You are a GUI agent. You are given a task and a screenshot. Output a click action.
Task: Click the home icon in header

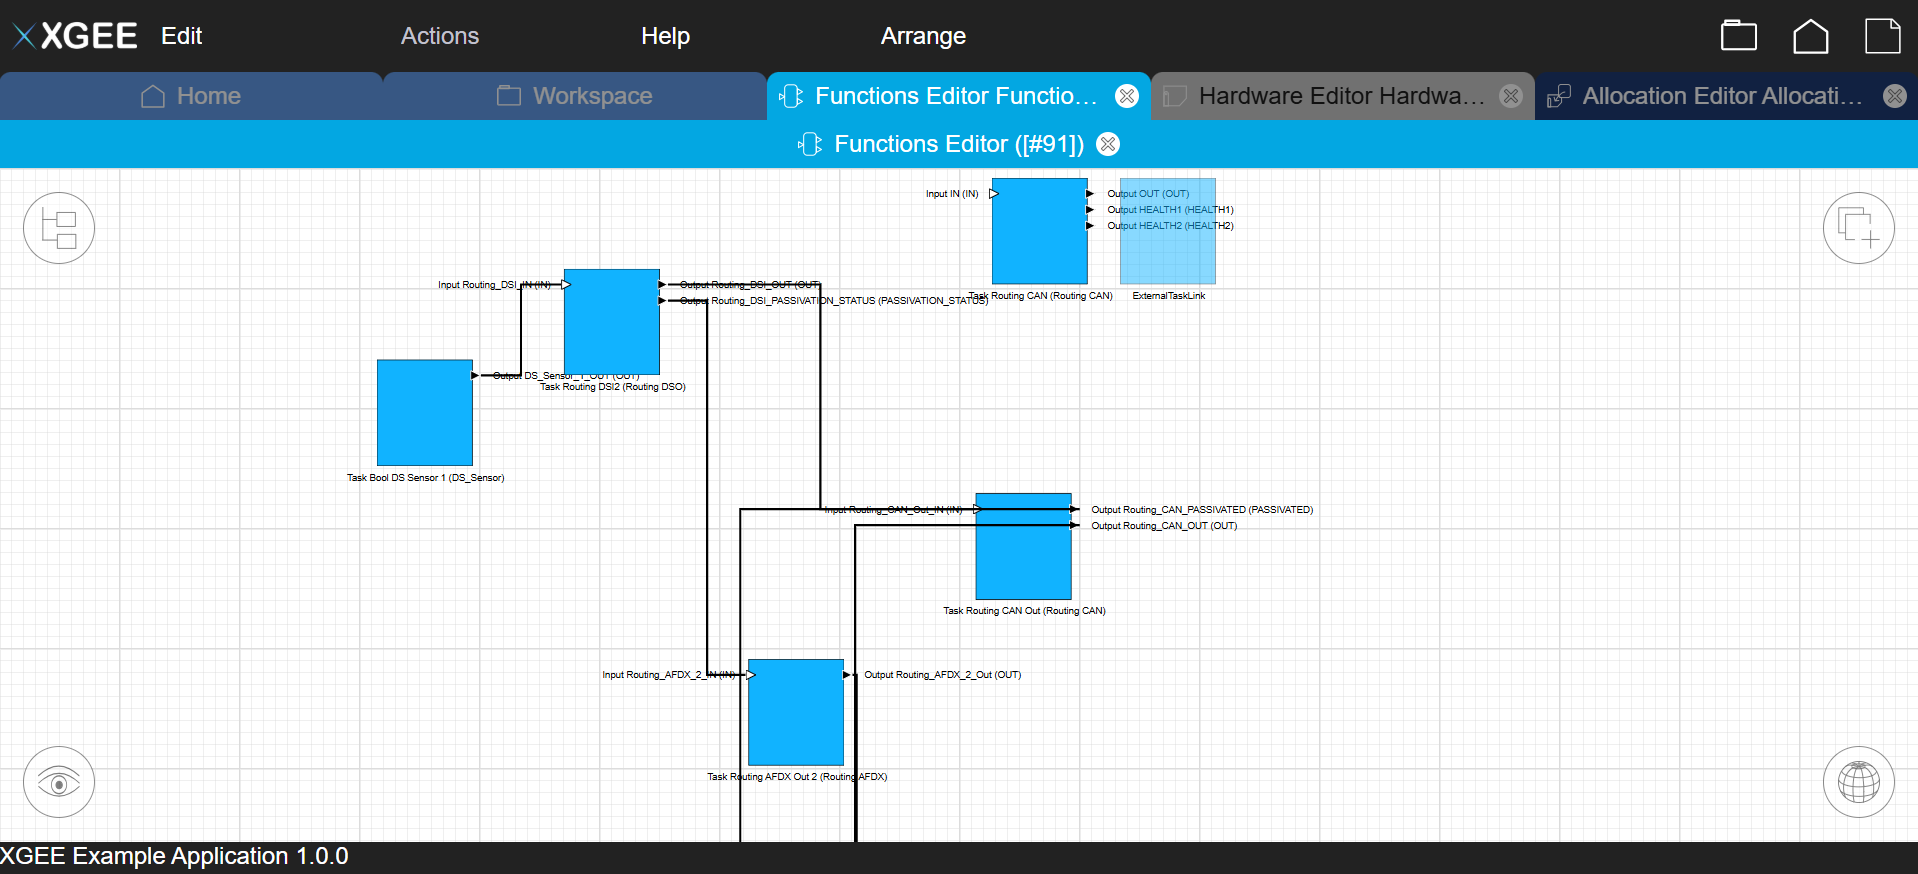1810,36
